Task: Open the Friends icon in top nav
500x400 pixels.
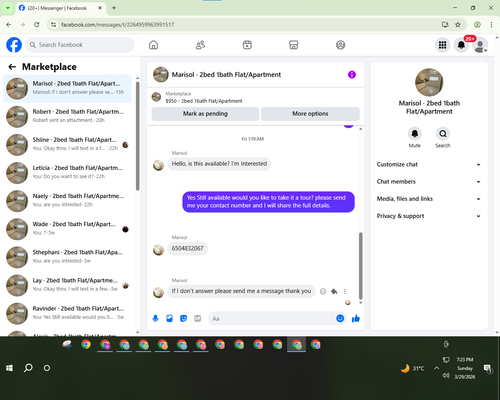Action: (200, 45)
